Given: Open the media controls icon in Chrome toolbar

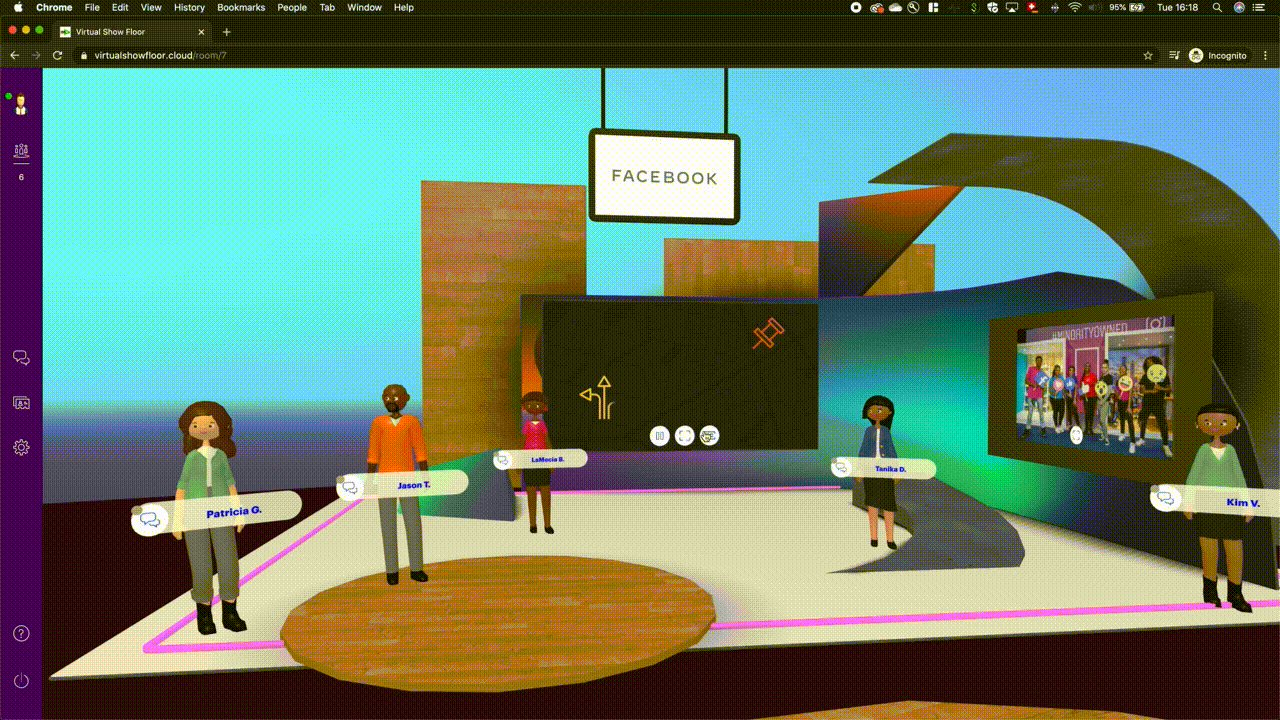Looking at the screenshot, I should (1174, 55).
